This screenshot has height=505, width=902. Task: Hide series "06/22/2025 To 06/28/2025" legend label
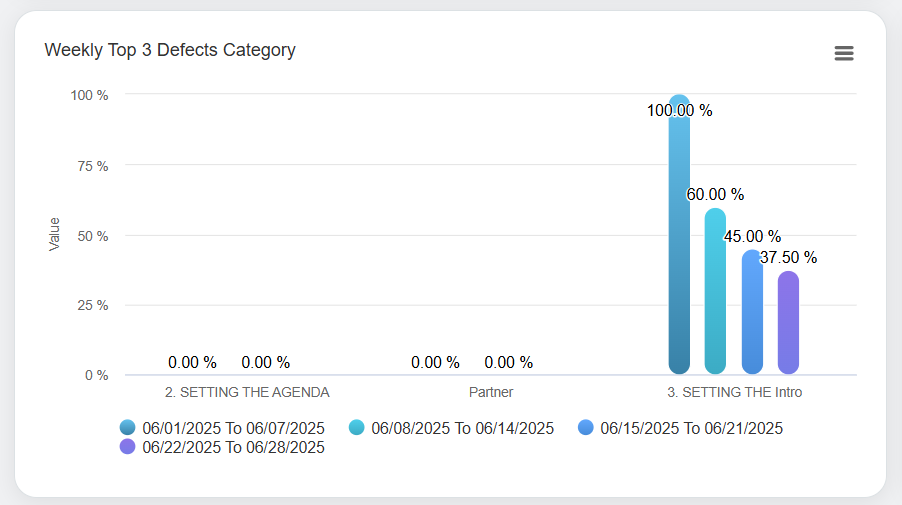click(233, 447)
